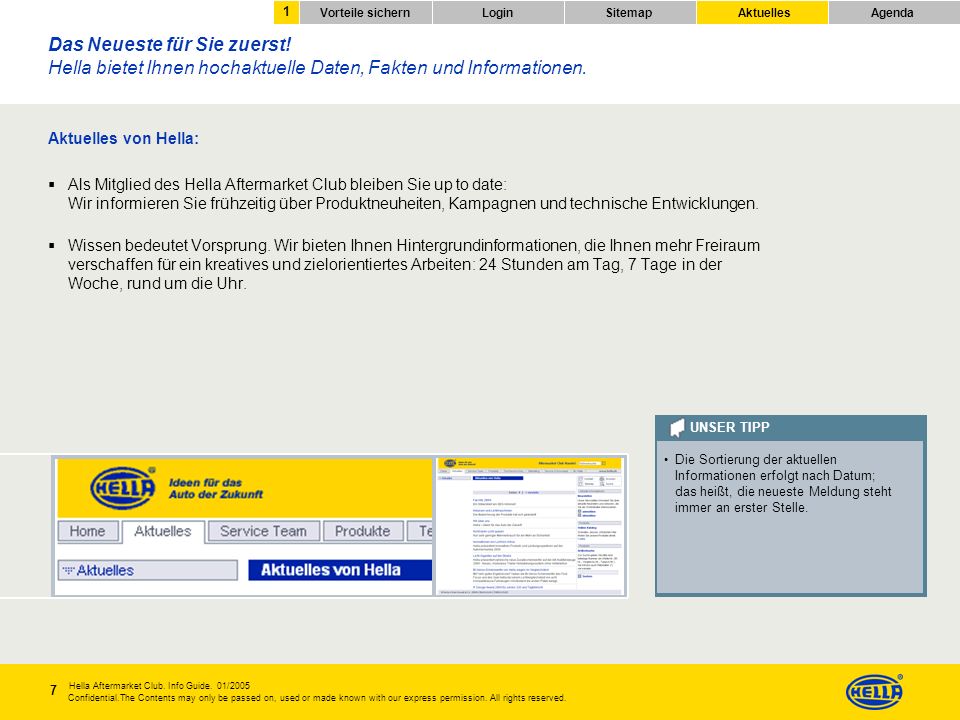Open the Vorteile sichern tab

coord(366,13)
